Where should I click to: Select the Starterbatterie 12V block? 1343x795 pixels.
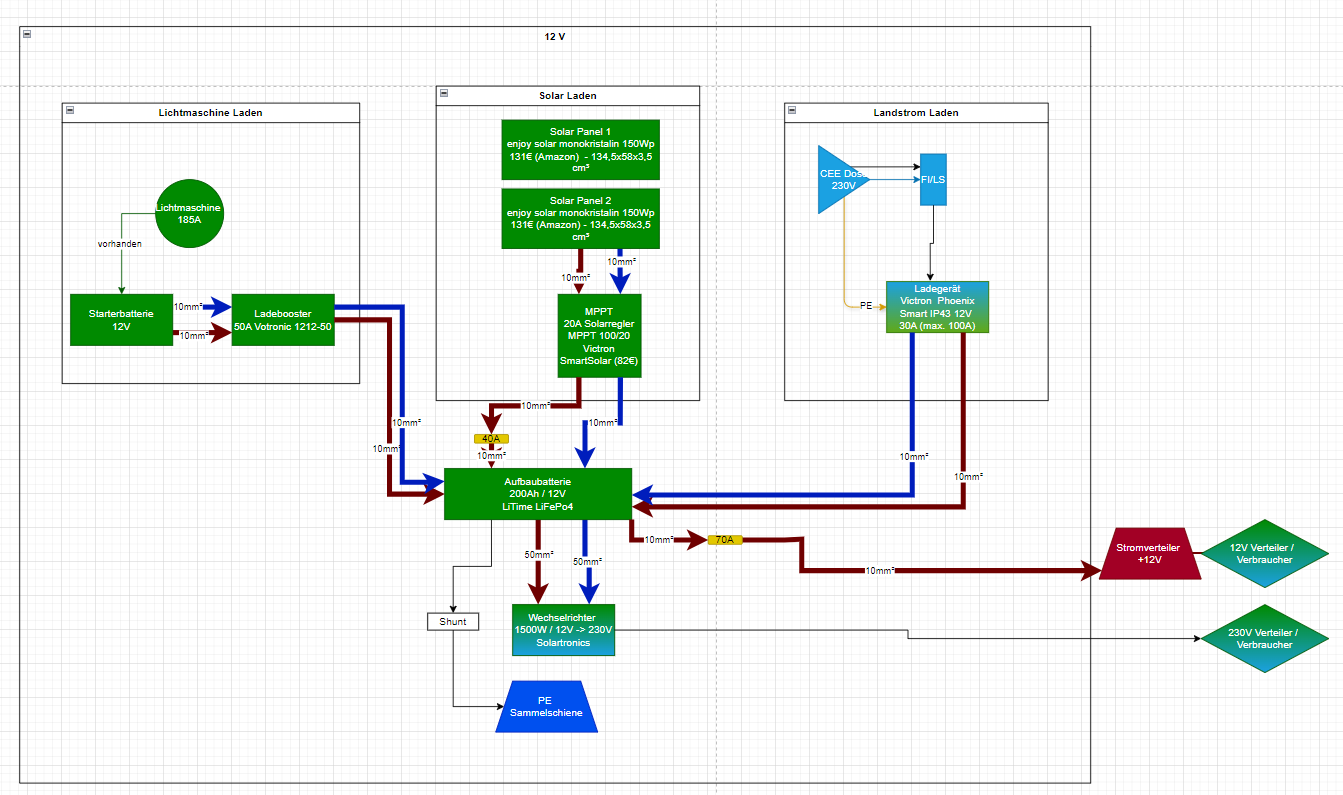(x=121, y=320)
